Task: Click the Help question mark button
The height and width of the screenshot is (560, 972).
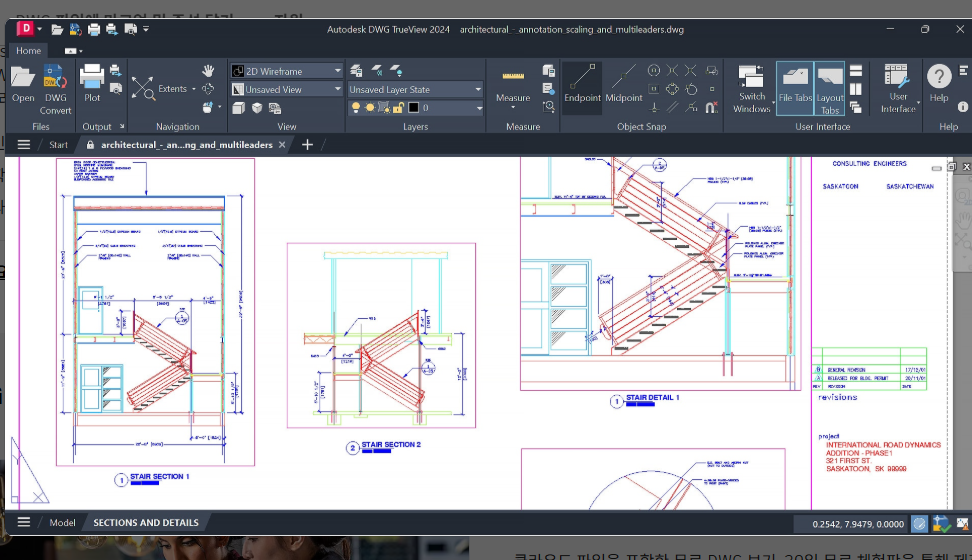Action: (939, 83)
